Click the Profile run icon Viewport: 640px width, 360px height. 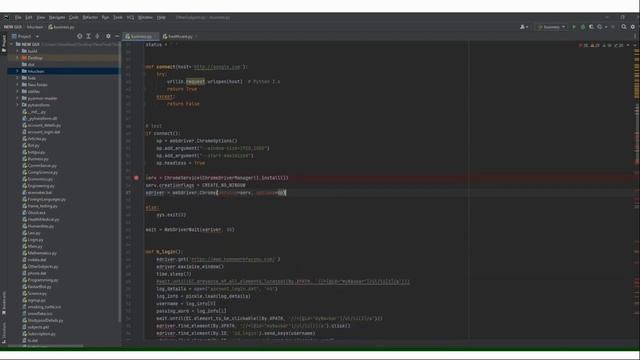click(600, 27)
